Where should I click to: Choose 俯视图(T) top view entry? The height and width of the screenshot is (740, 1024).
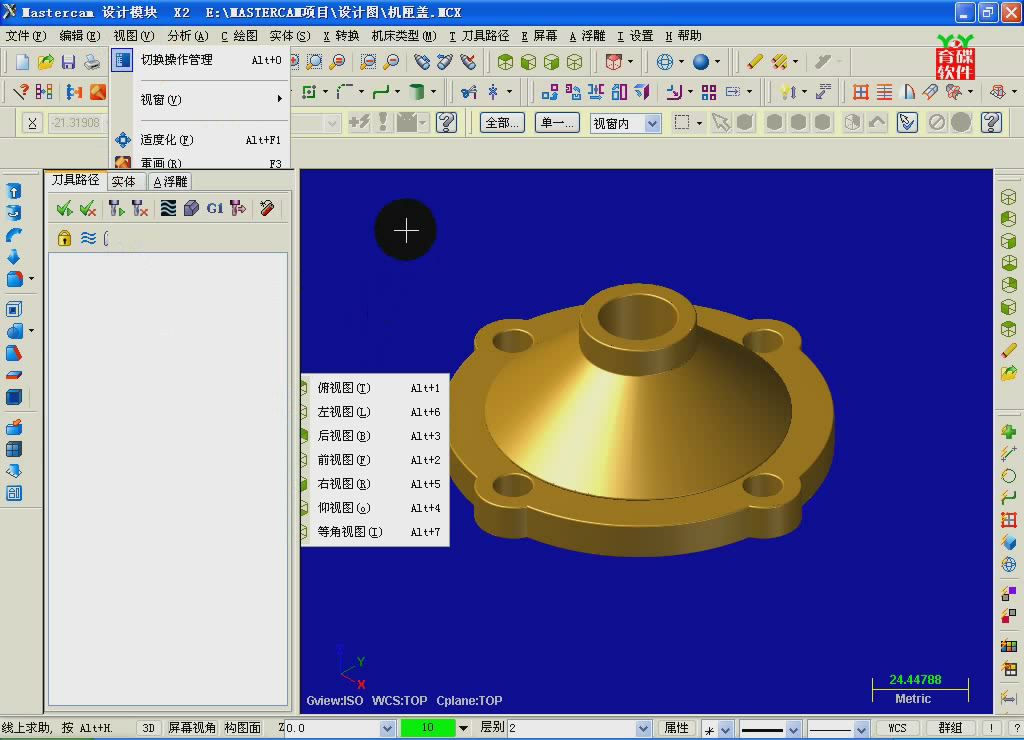tap(375, 388)
